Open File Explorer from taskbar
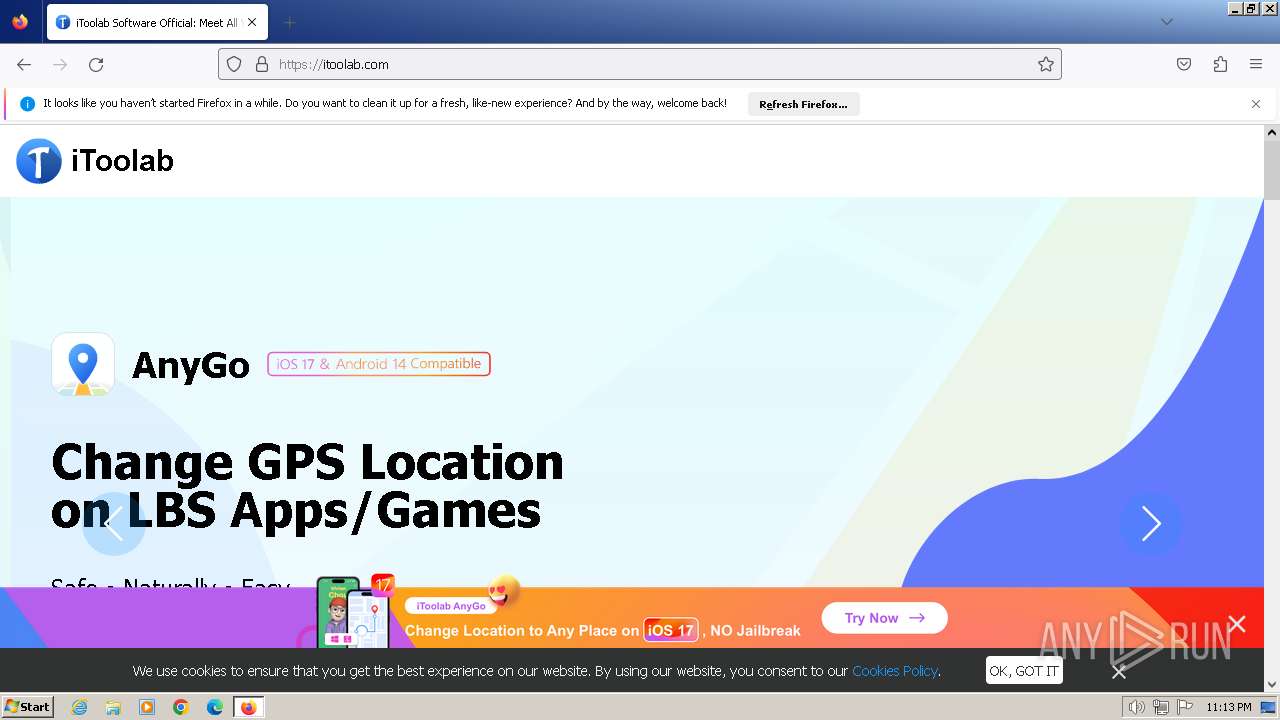 tap(113, 707)
